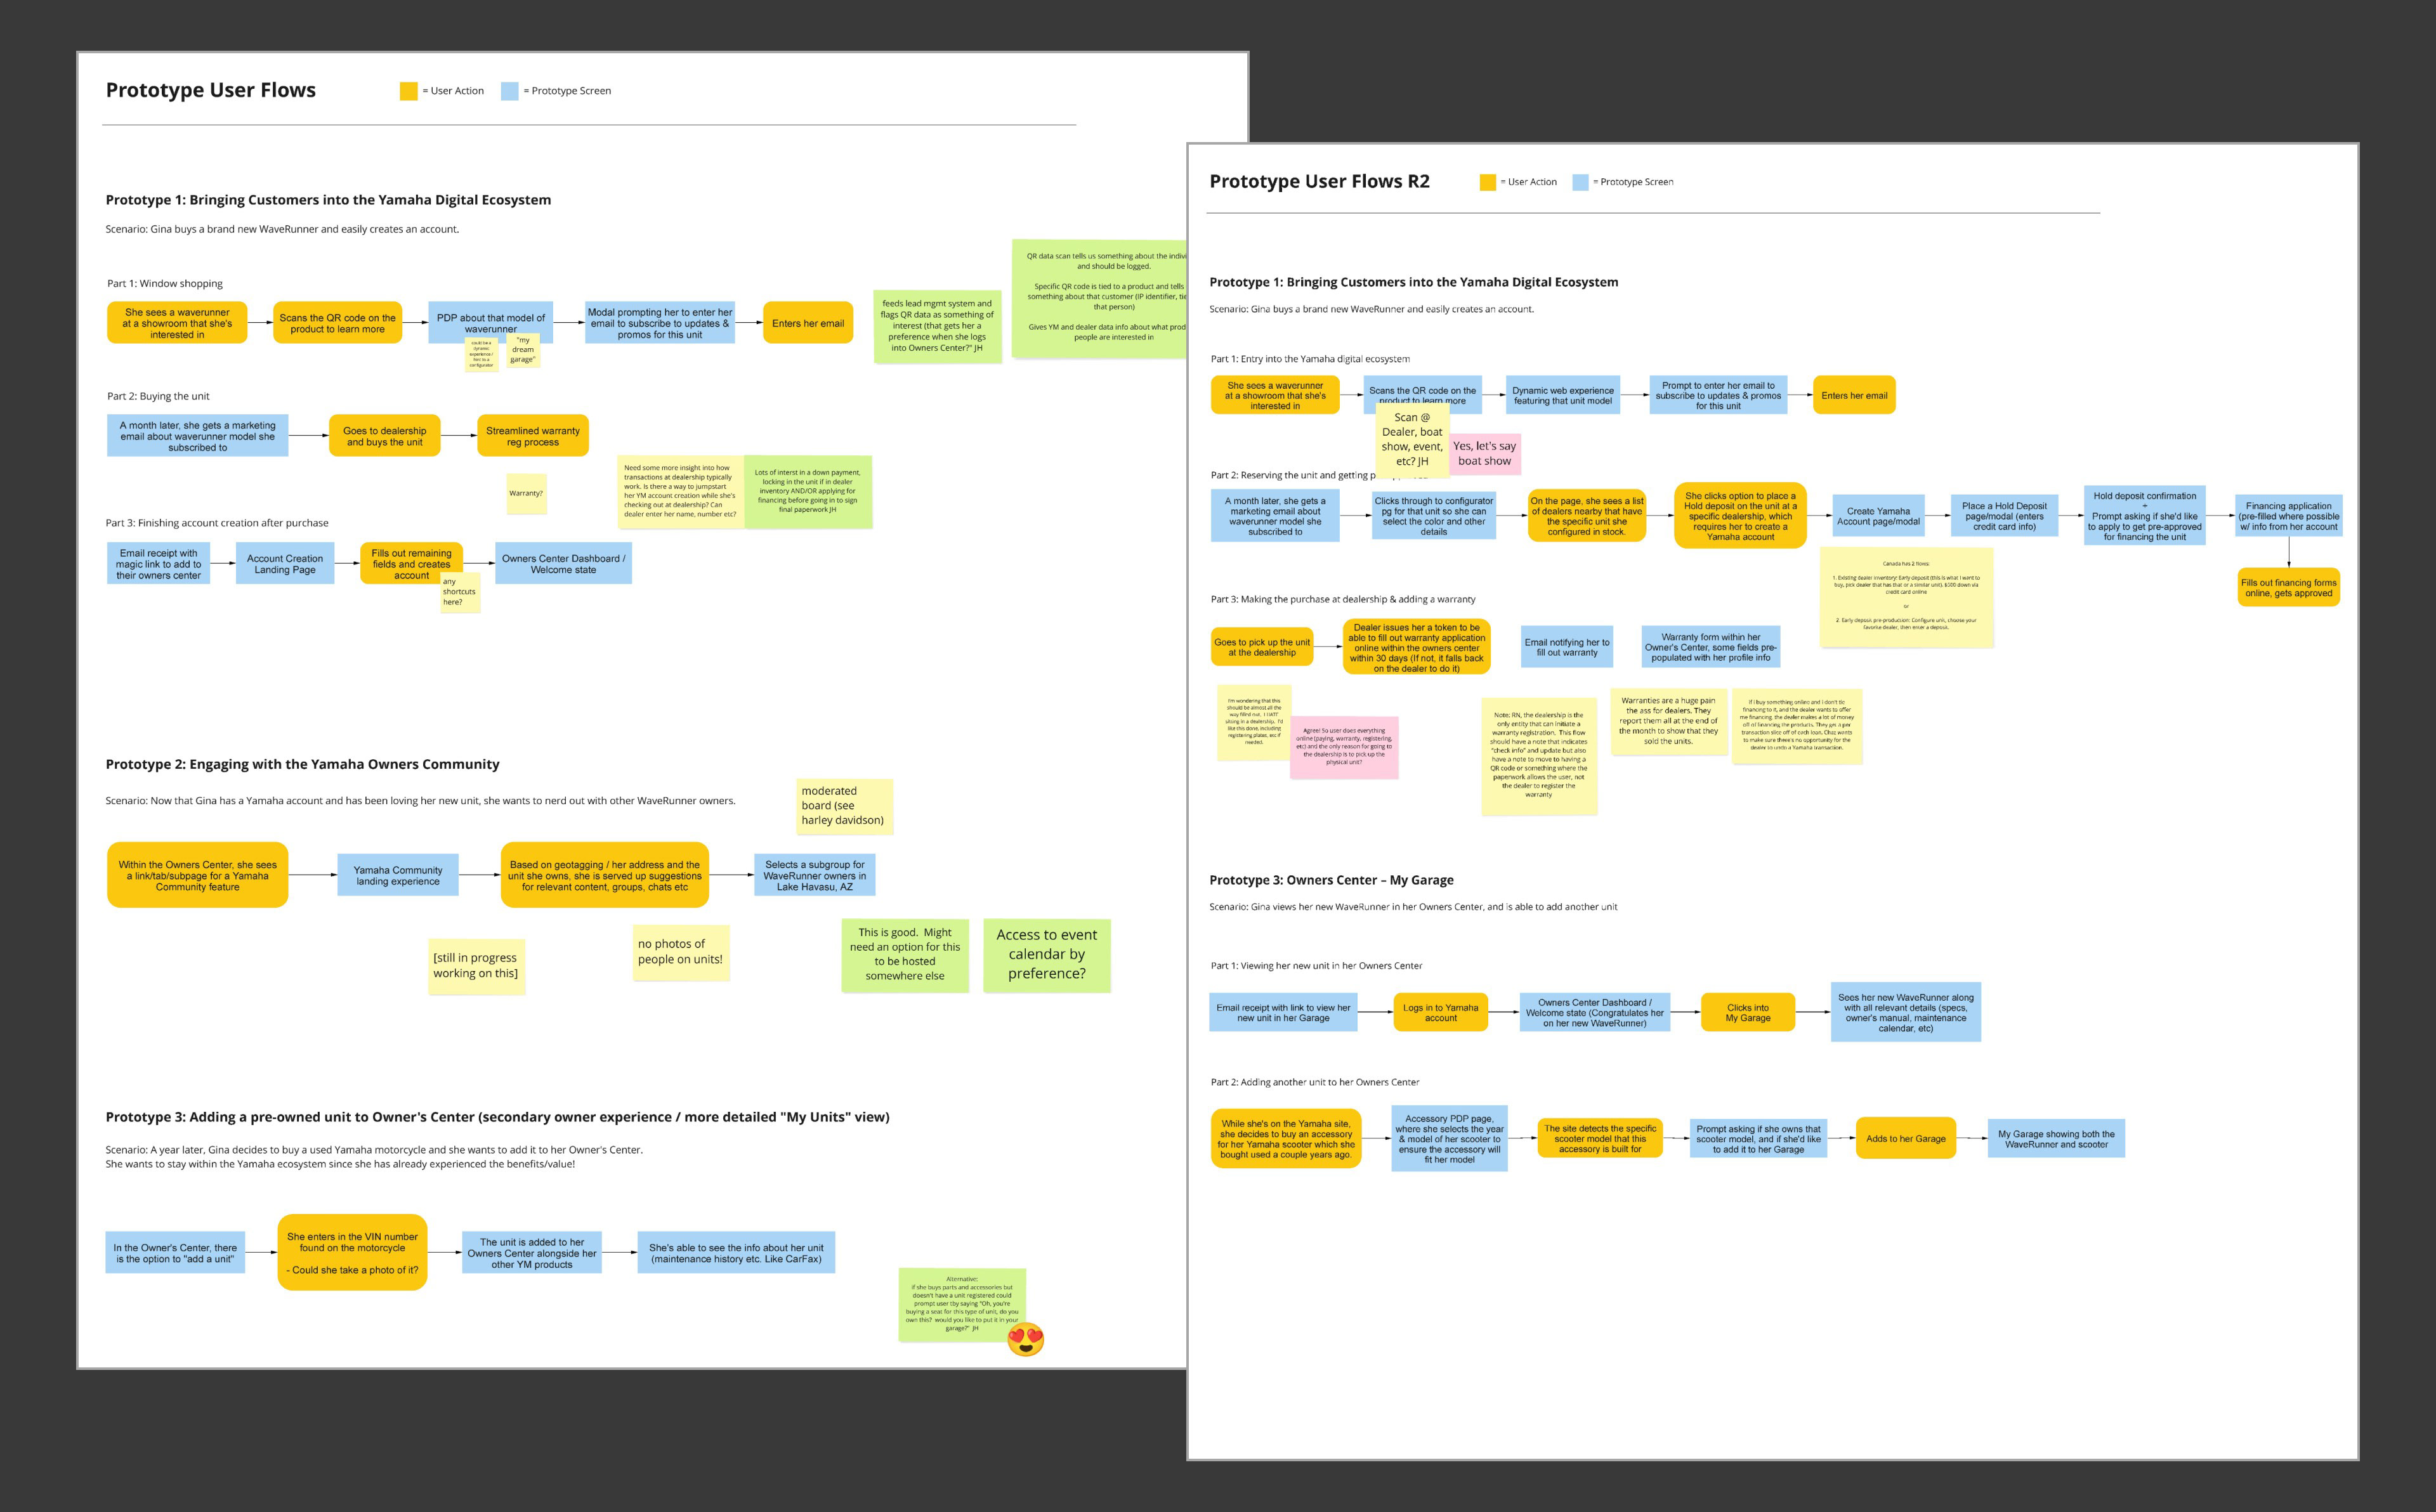Select 'Fills out financing forms online' action box
The width and height of the screenshot is (2436, 1512).
click(2288, 588)
